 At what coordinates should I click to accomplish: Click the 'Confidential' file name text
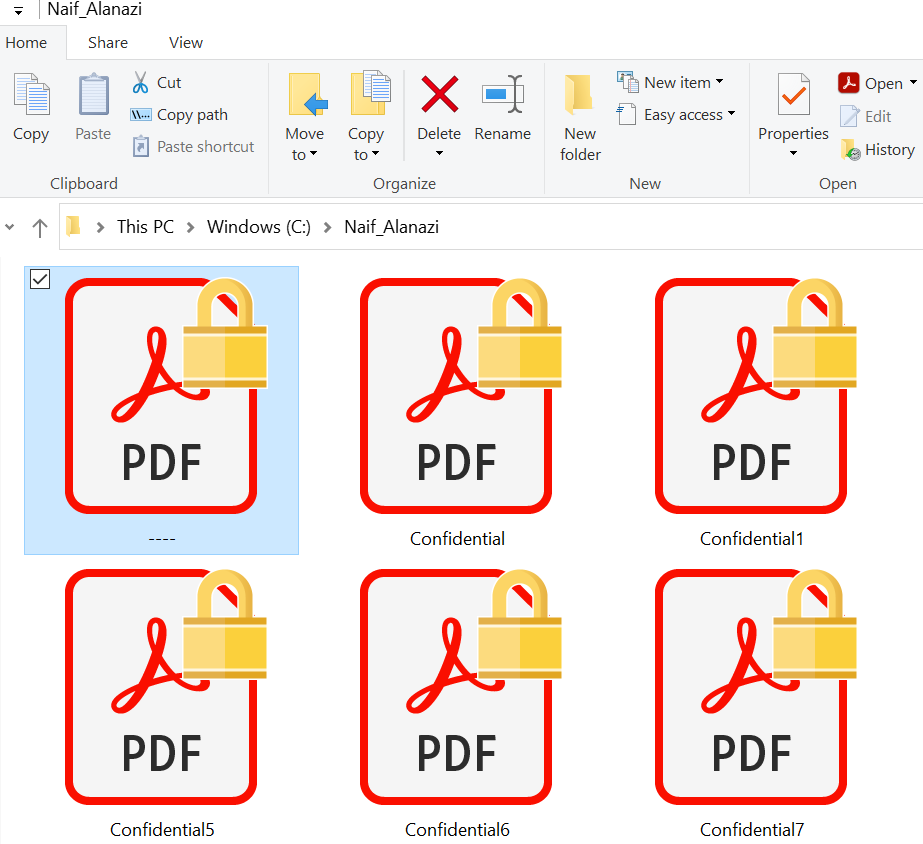457,539
